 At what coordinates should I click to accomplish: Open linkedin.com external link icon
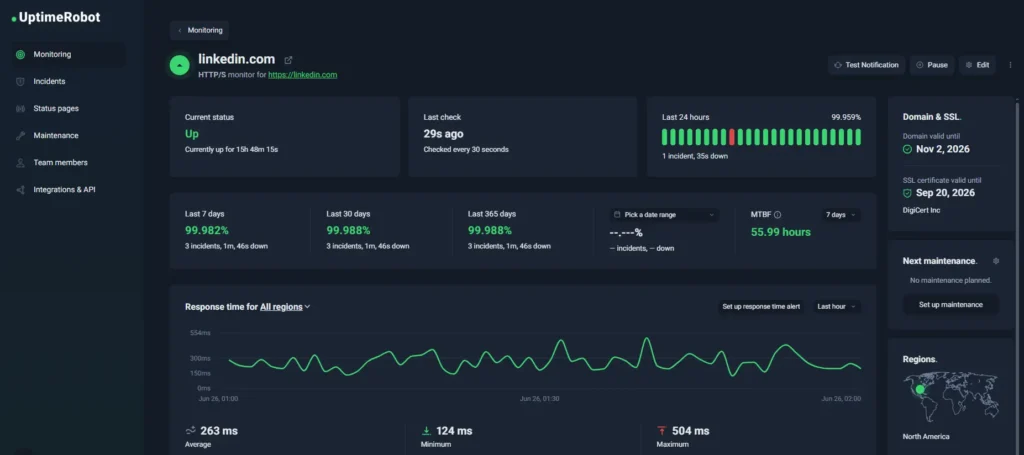288,60
